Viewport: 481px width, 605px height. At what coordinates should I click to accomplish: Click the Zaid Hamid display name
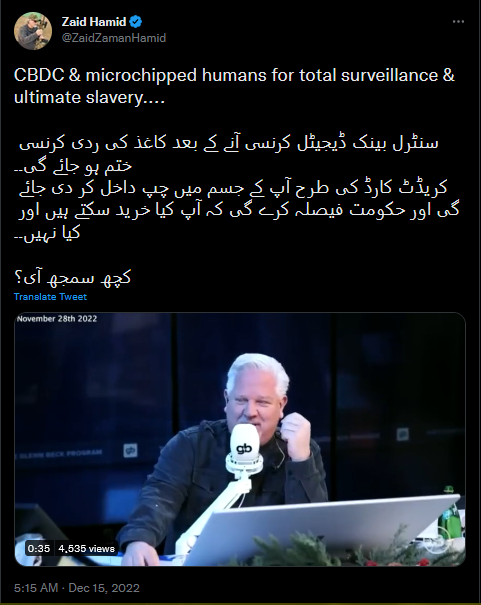click(94, 22)
